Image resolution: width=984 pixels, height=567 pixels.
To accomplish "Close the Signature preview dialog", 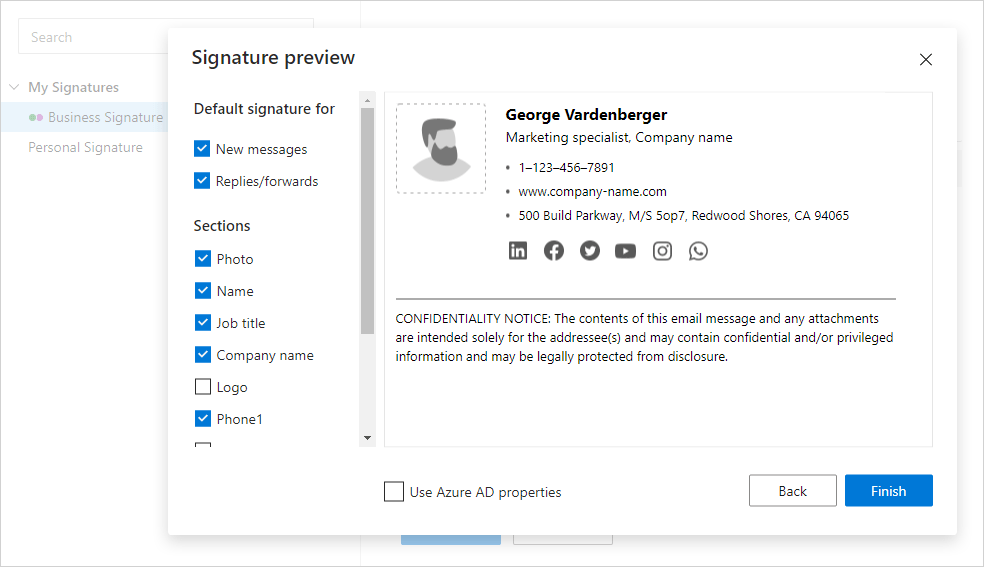I will point(926,60).
